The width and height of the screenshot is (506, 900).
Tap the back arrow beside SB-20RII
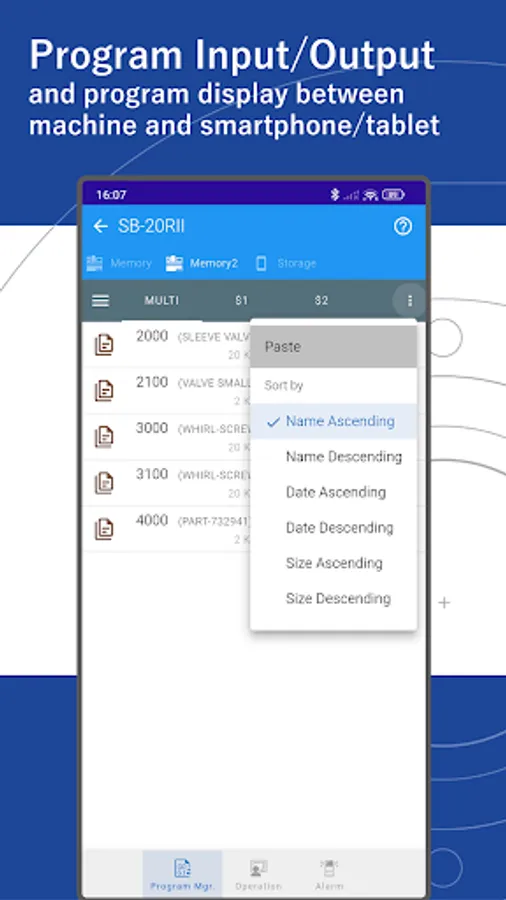(100, 226)
